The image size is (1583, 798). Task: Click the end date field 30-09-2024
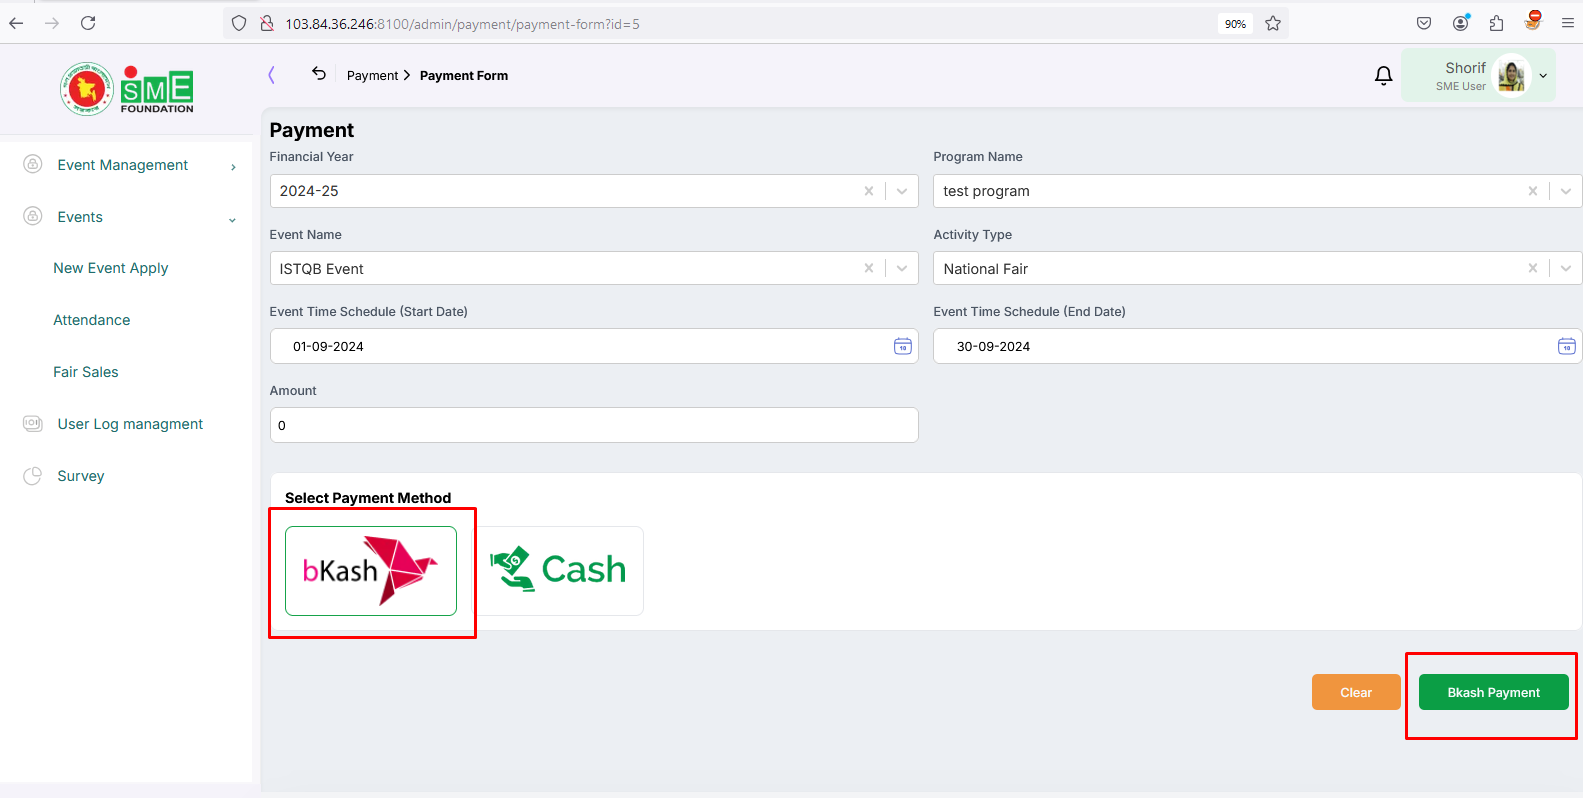click(x=1258, y=346)
